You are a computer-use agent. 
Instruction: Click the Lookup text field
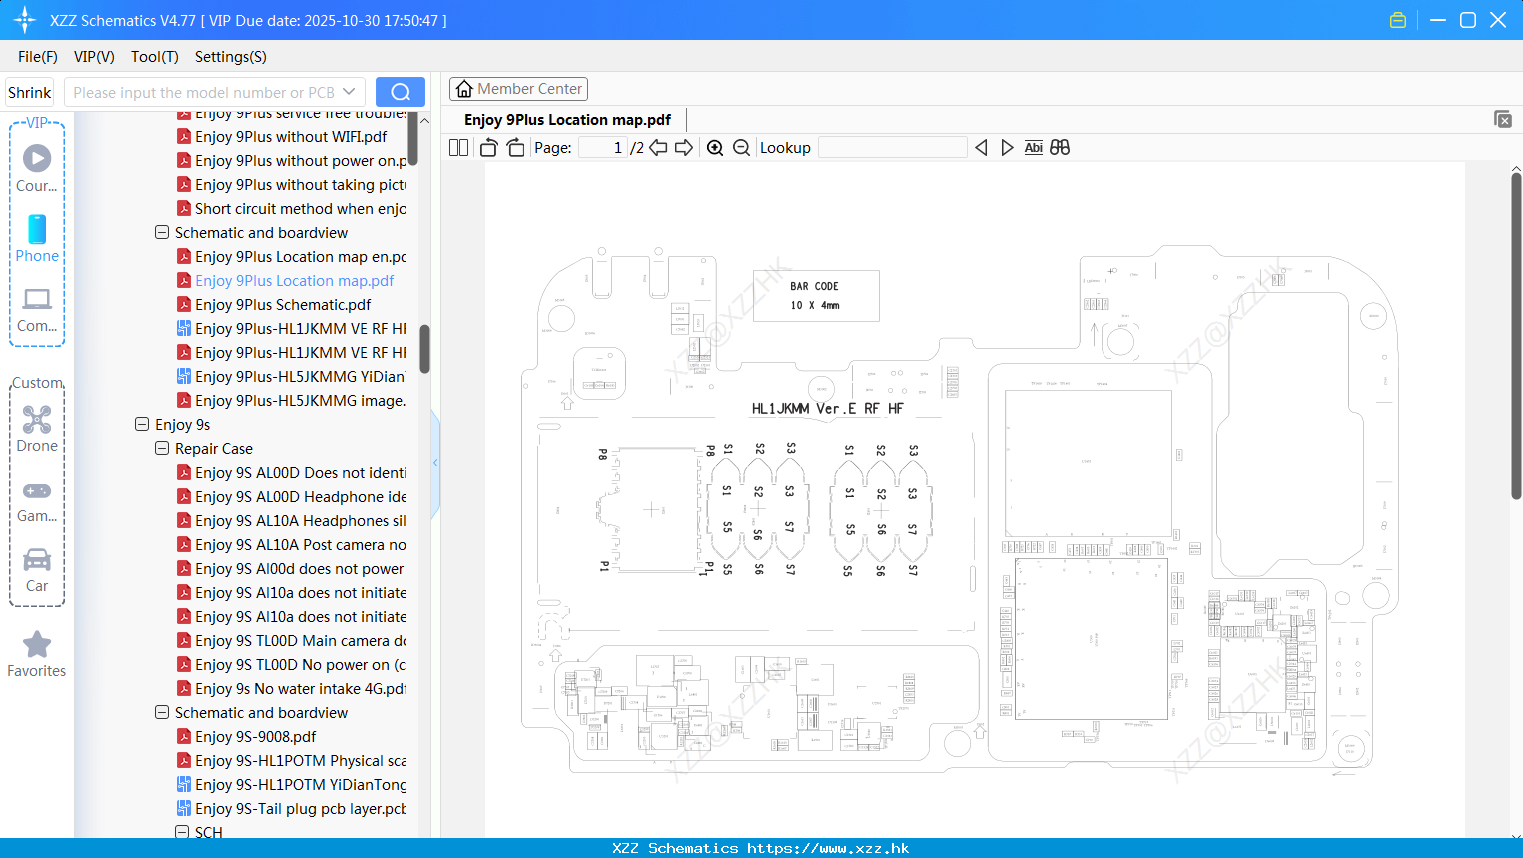tap(892, 147)
